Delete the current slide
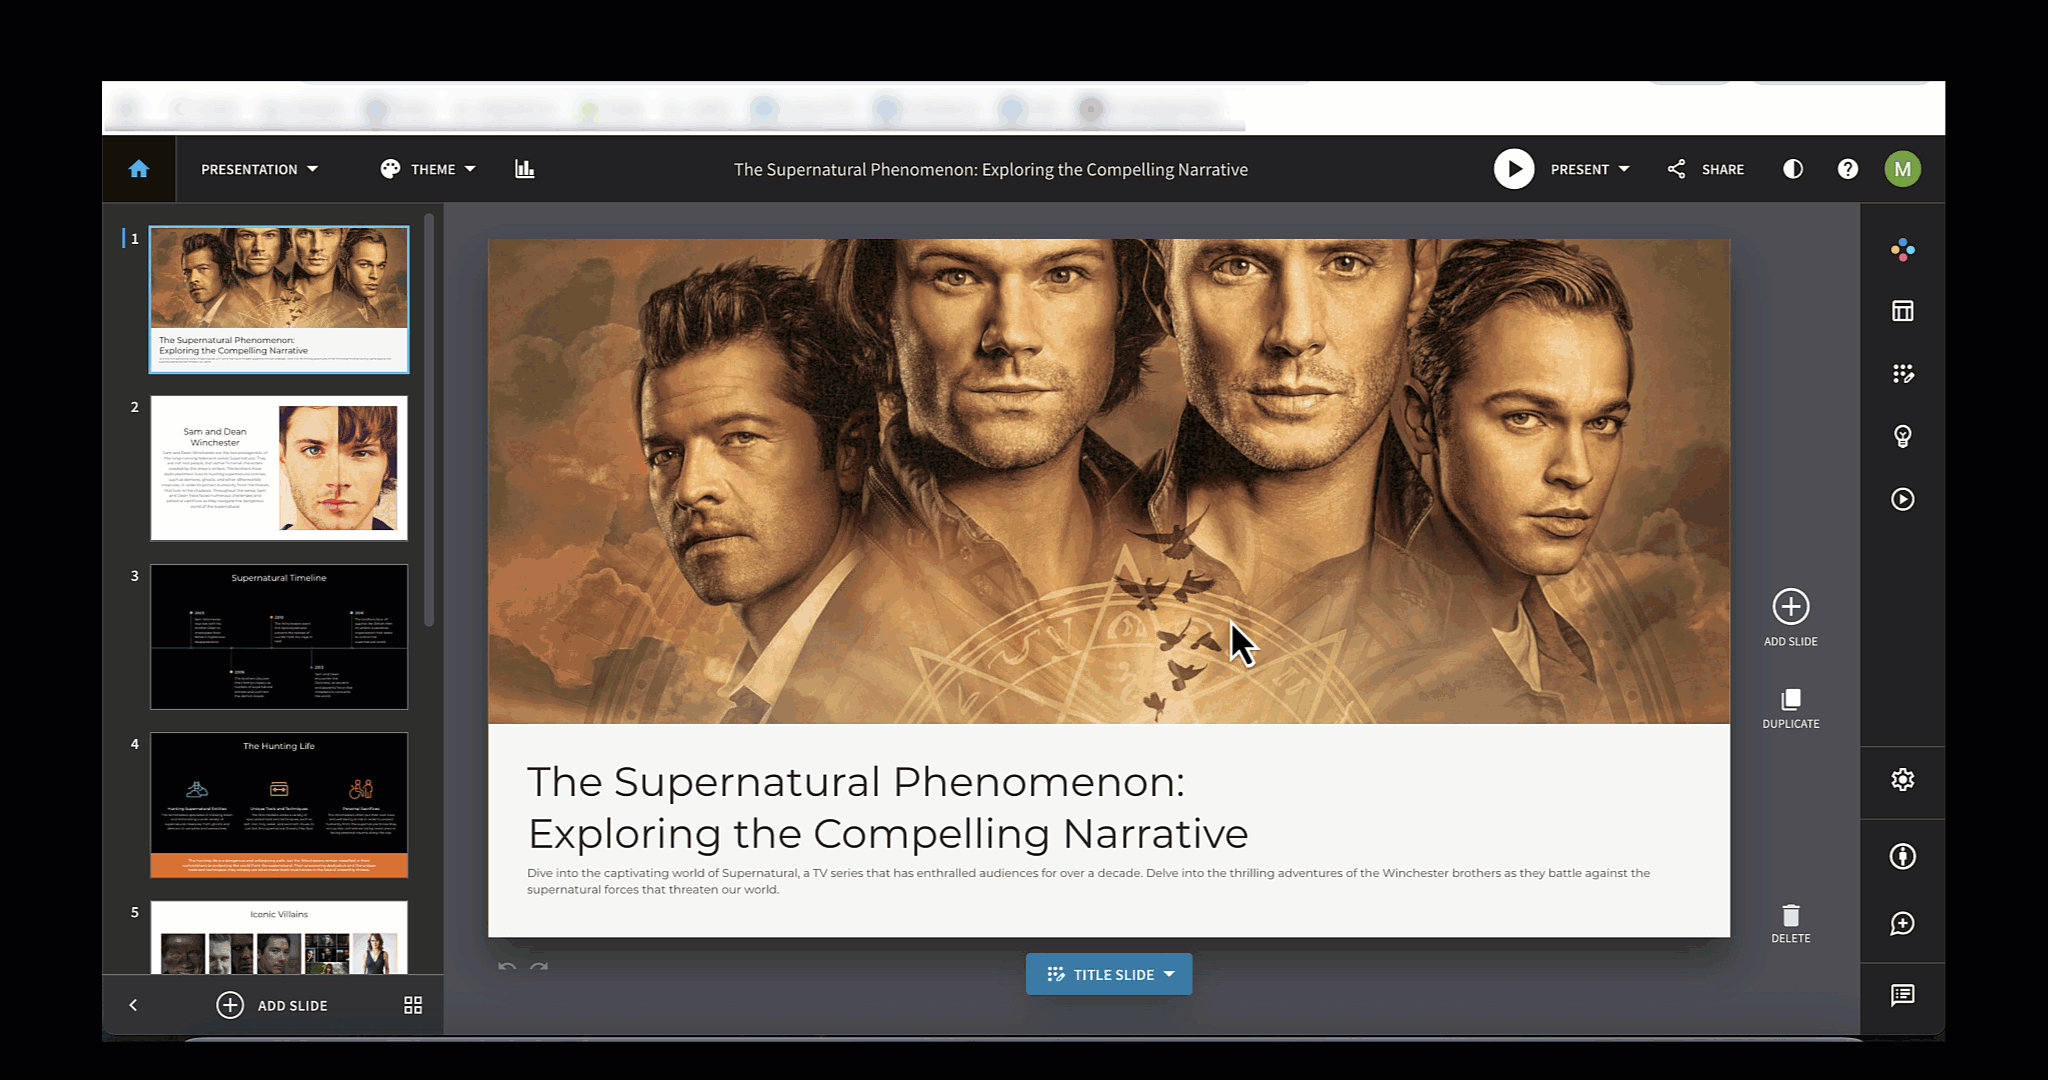The image size is (2048, 1080). coord(1791,924)
